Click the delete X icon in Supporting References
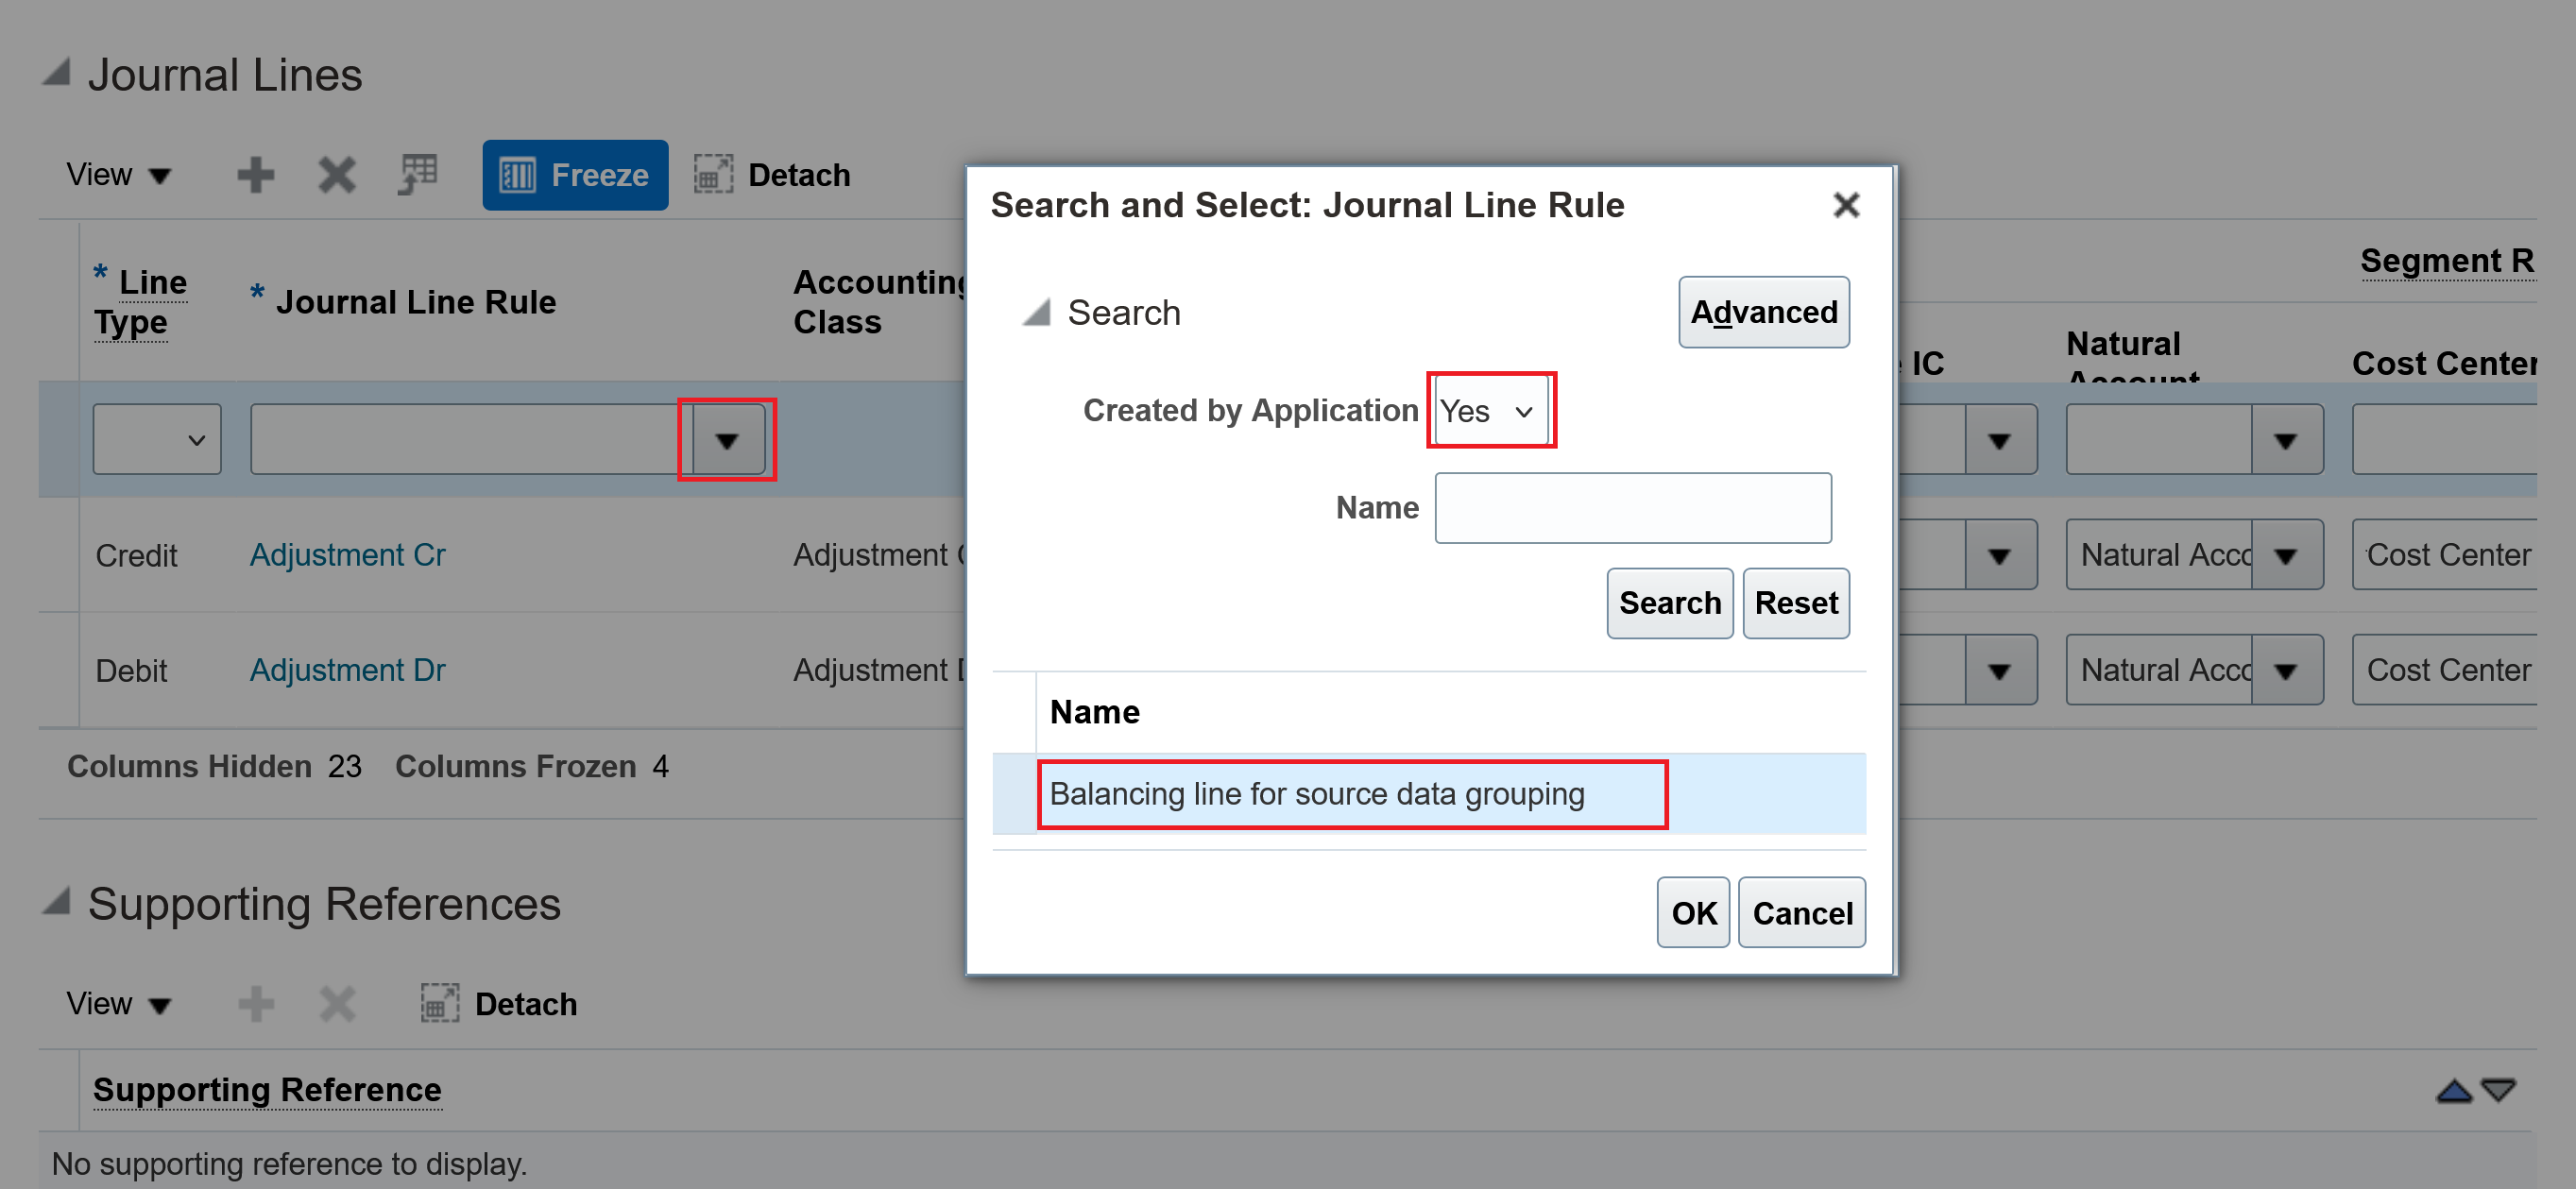The width and height of the screenshot is (2576, 1189). tap(337, 1004)
